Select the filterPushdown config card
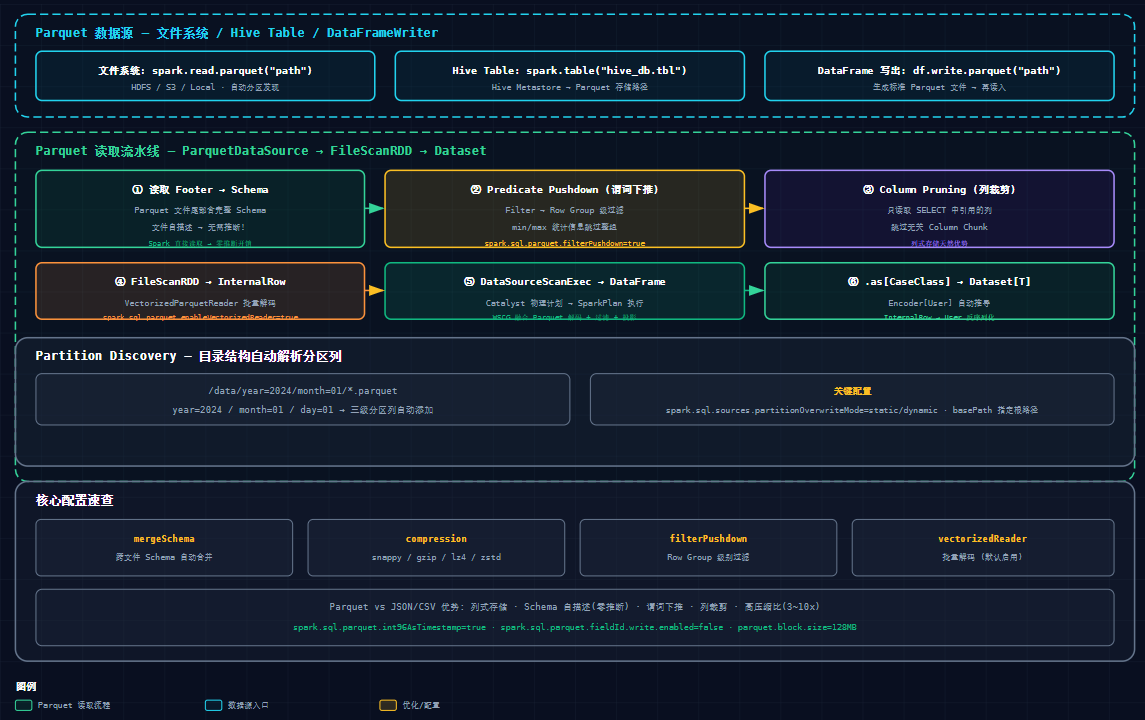This screenshot has width=1145, height=720. [x=708, y=548]
